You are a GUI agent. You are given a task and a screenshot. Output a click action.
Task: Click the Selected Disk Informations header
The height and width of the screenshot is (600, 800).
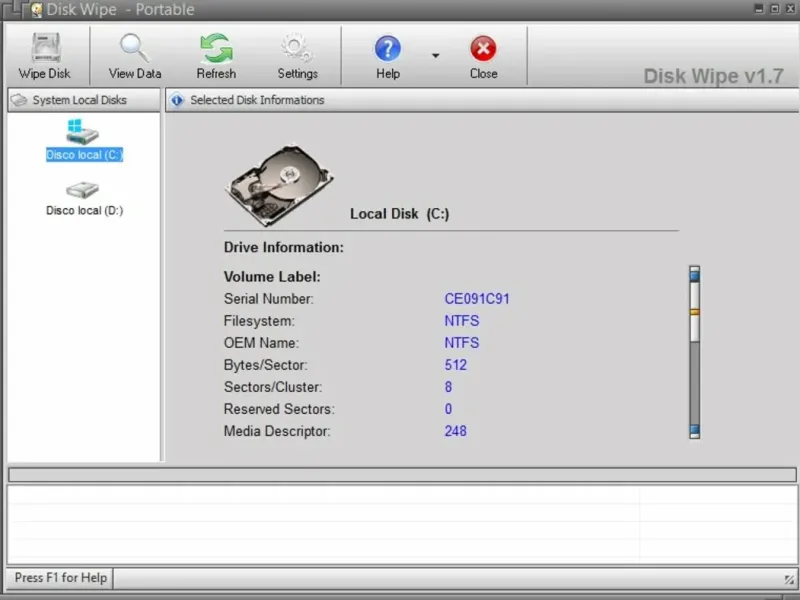482,100
